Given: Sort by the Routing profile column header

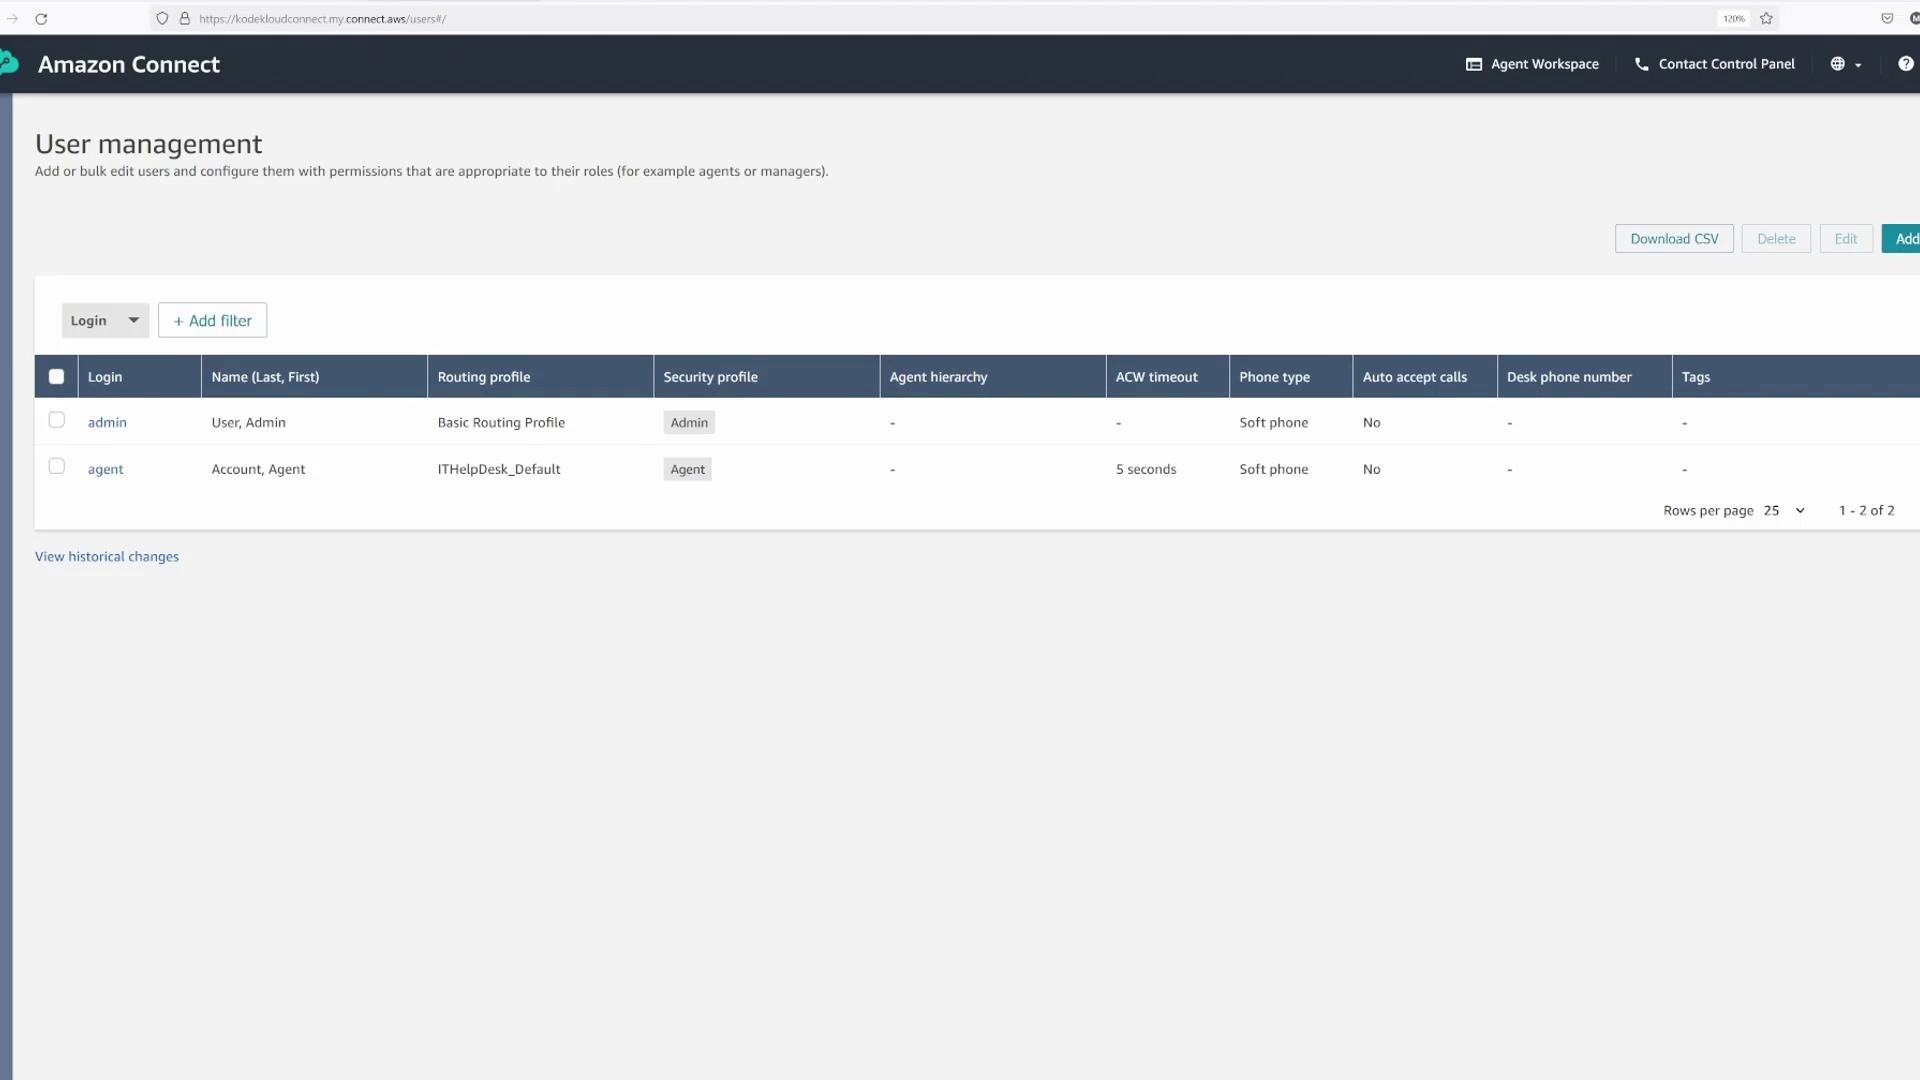Looking at the screenshot, I should click(x=484, y=377).
